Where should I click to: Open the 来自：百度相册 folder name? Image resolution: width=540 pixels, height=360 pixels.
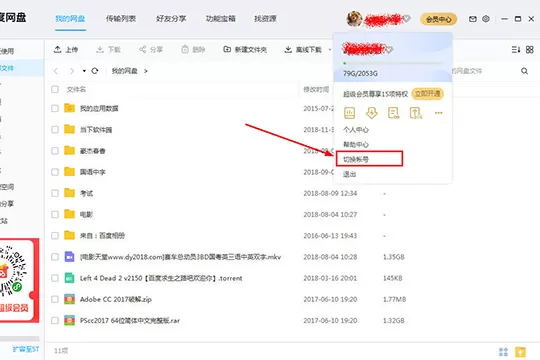click(x=102, y=236)
